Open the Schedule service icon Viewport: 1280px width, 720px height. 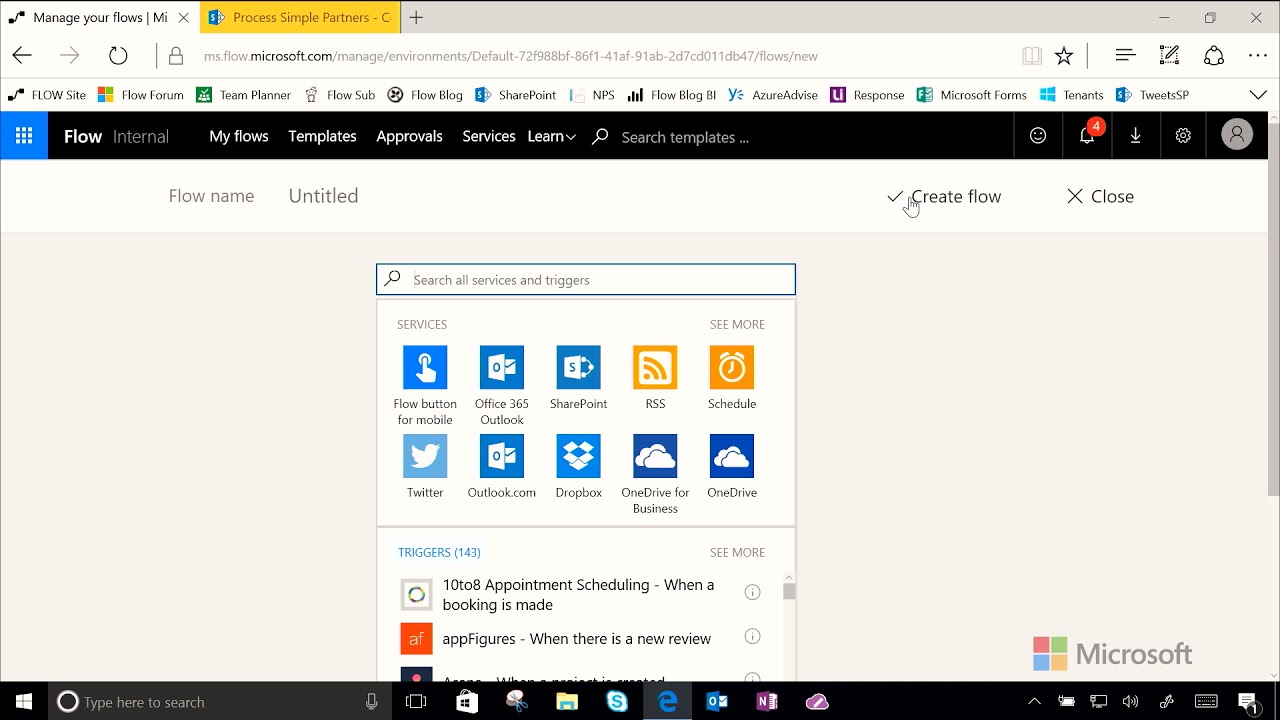[732, 367]
